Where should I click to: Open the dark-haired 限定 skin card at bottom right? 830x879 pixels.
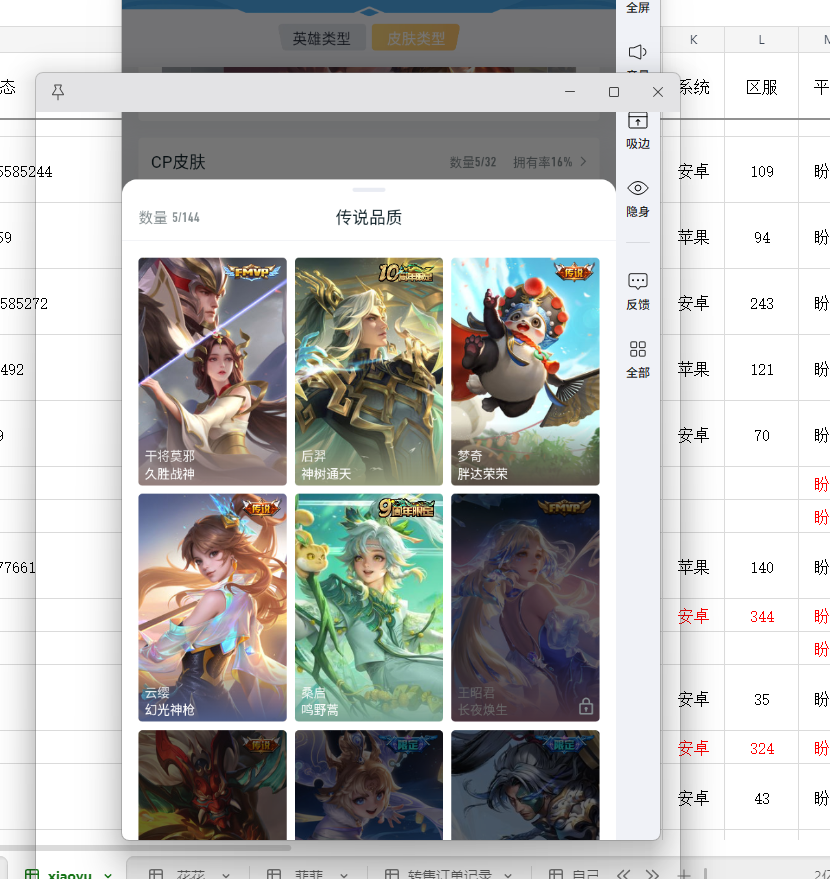click(x=525, y=785)
